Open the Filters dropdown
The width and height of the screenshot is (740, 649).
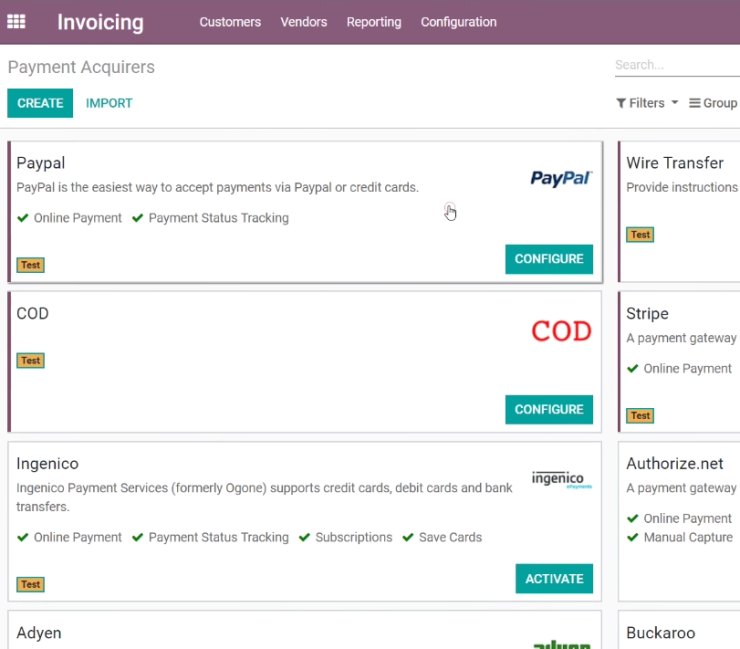647,103
